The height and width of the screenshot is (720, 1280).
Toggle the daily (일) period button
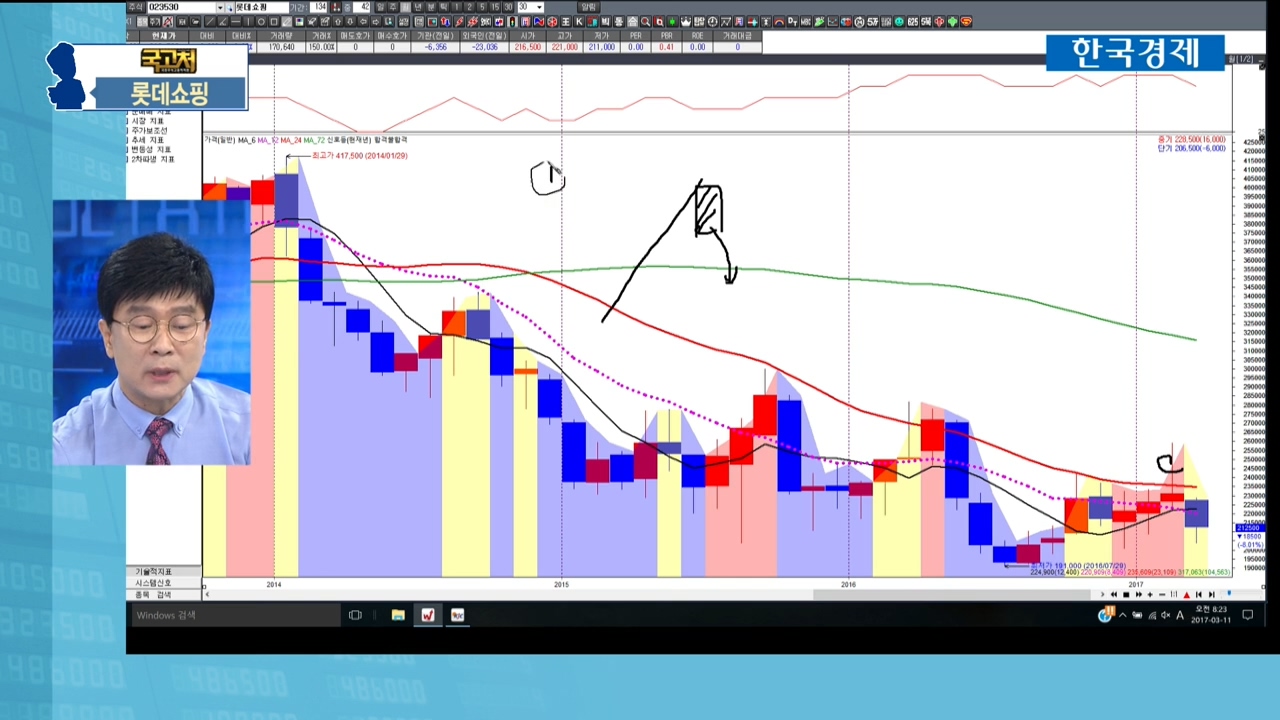380,7
